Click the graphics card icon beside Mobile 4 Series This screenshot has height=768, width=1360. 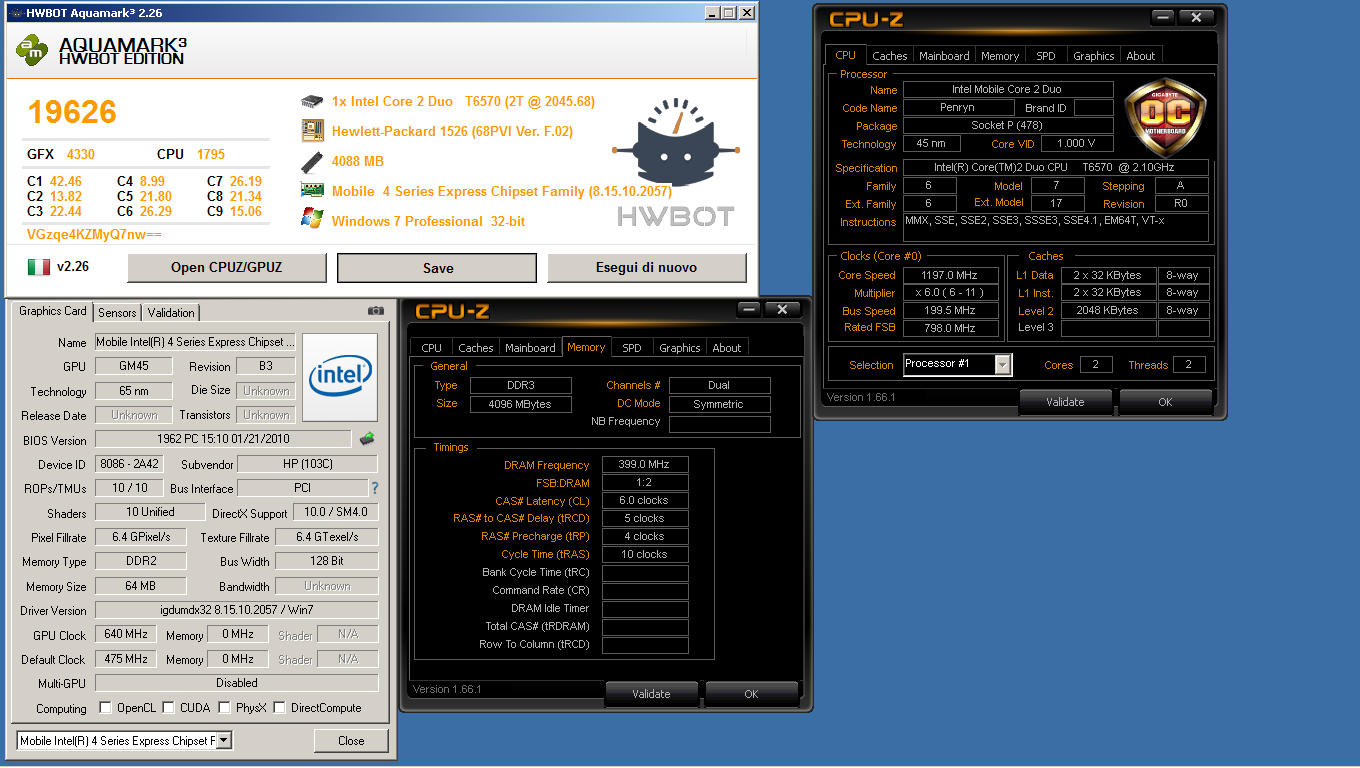point(313,190)
